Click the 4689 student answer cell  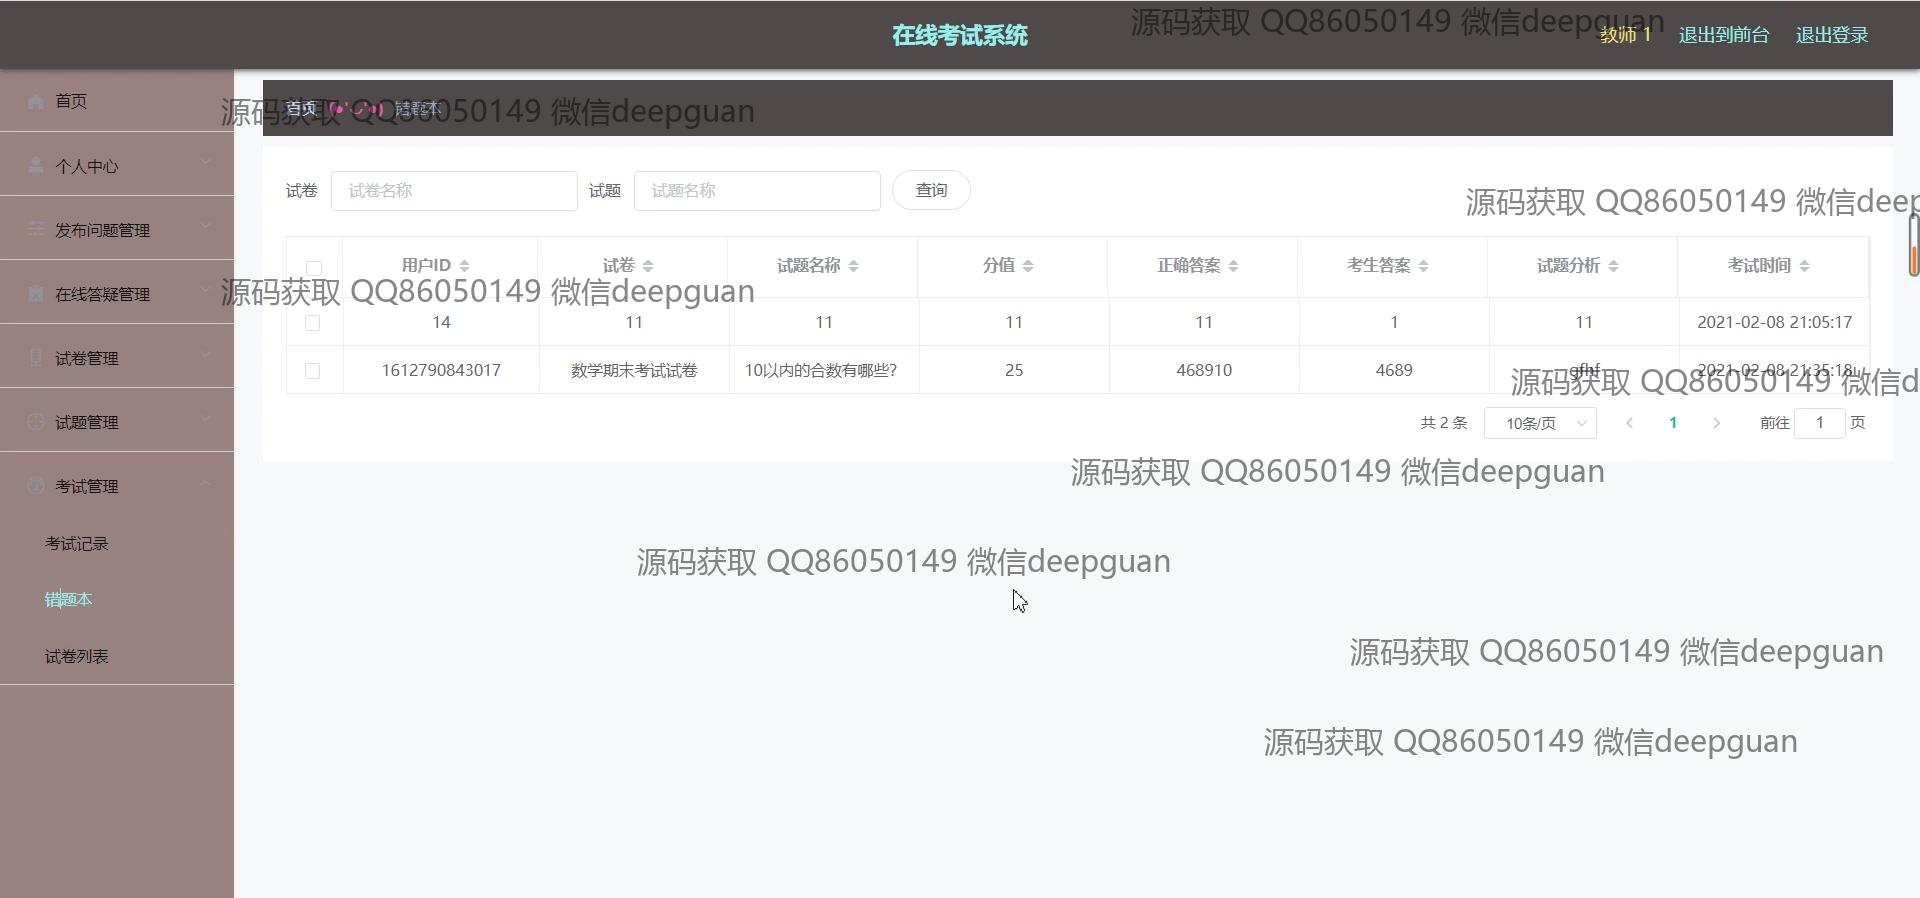pyautogui.click(x=1394, y=370)
